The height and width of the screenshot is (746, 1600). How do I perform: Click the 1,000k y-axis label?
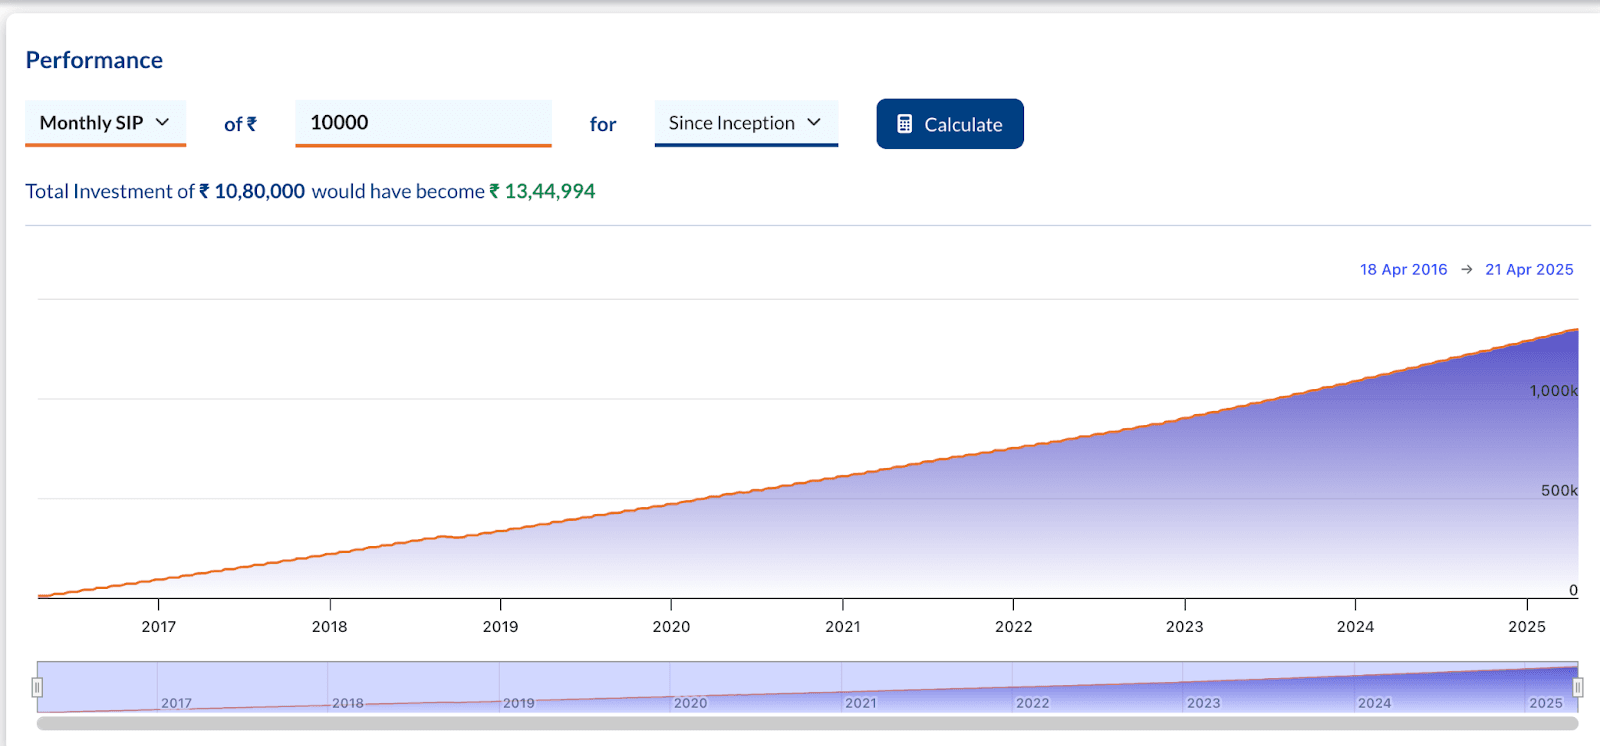coord(1553,391)
